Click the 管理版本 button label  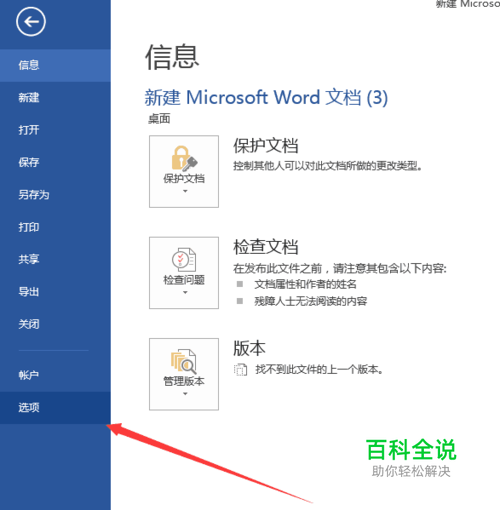184,381
